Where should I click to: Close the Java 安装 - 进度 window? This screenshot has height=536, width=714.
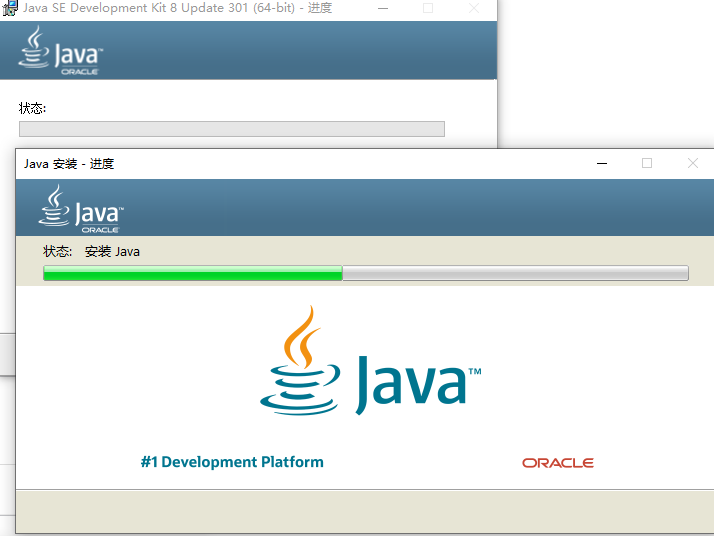[693, 163]
